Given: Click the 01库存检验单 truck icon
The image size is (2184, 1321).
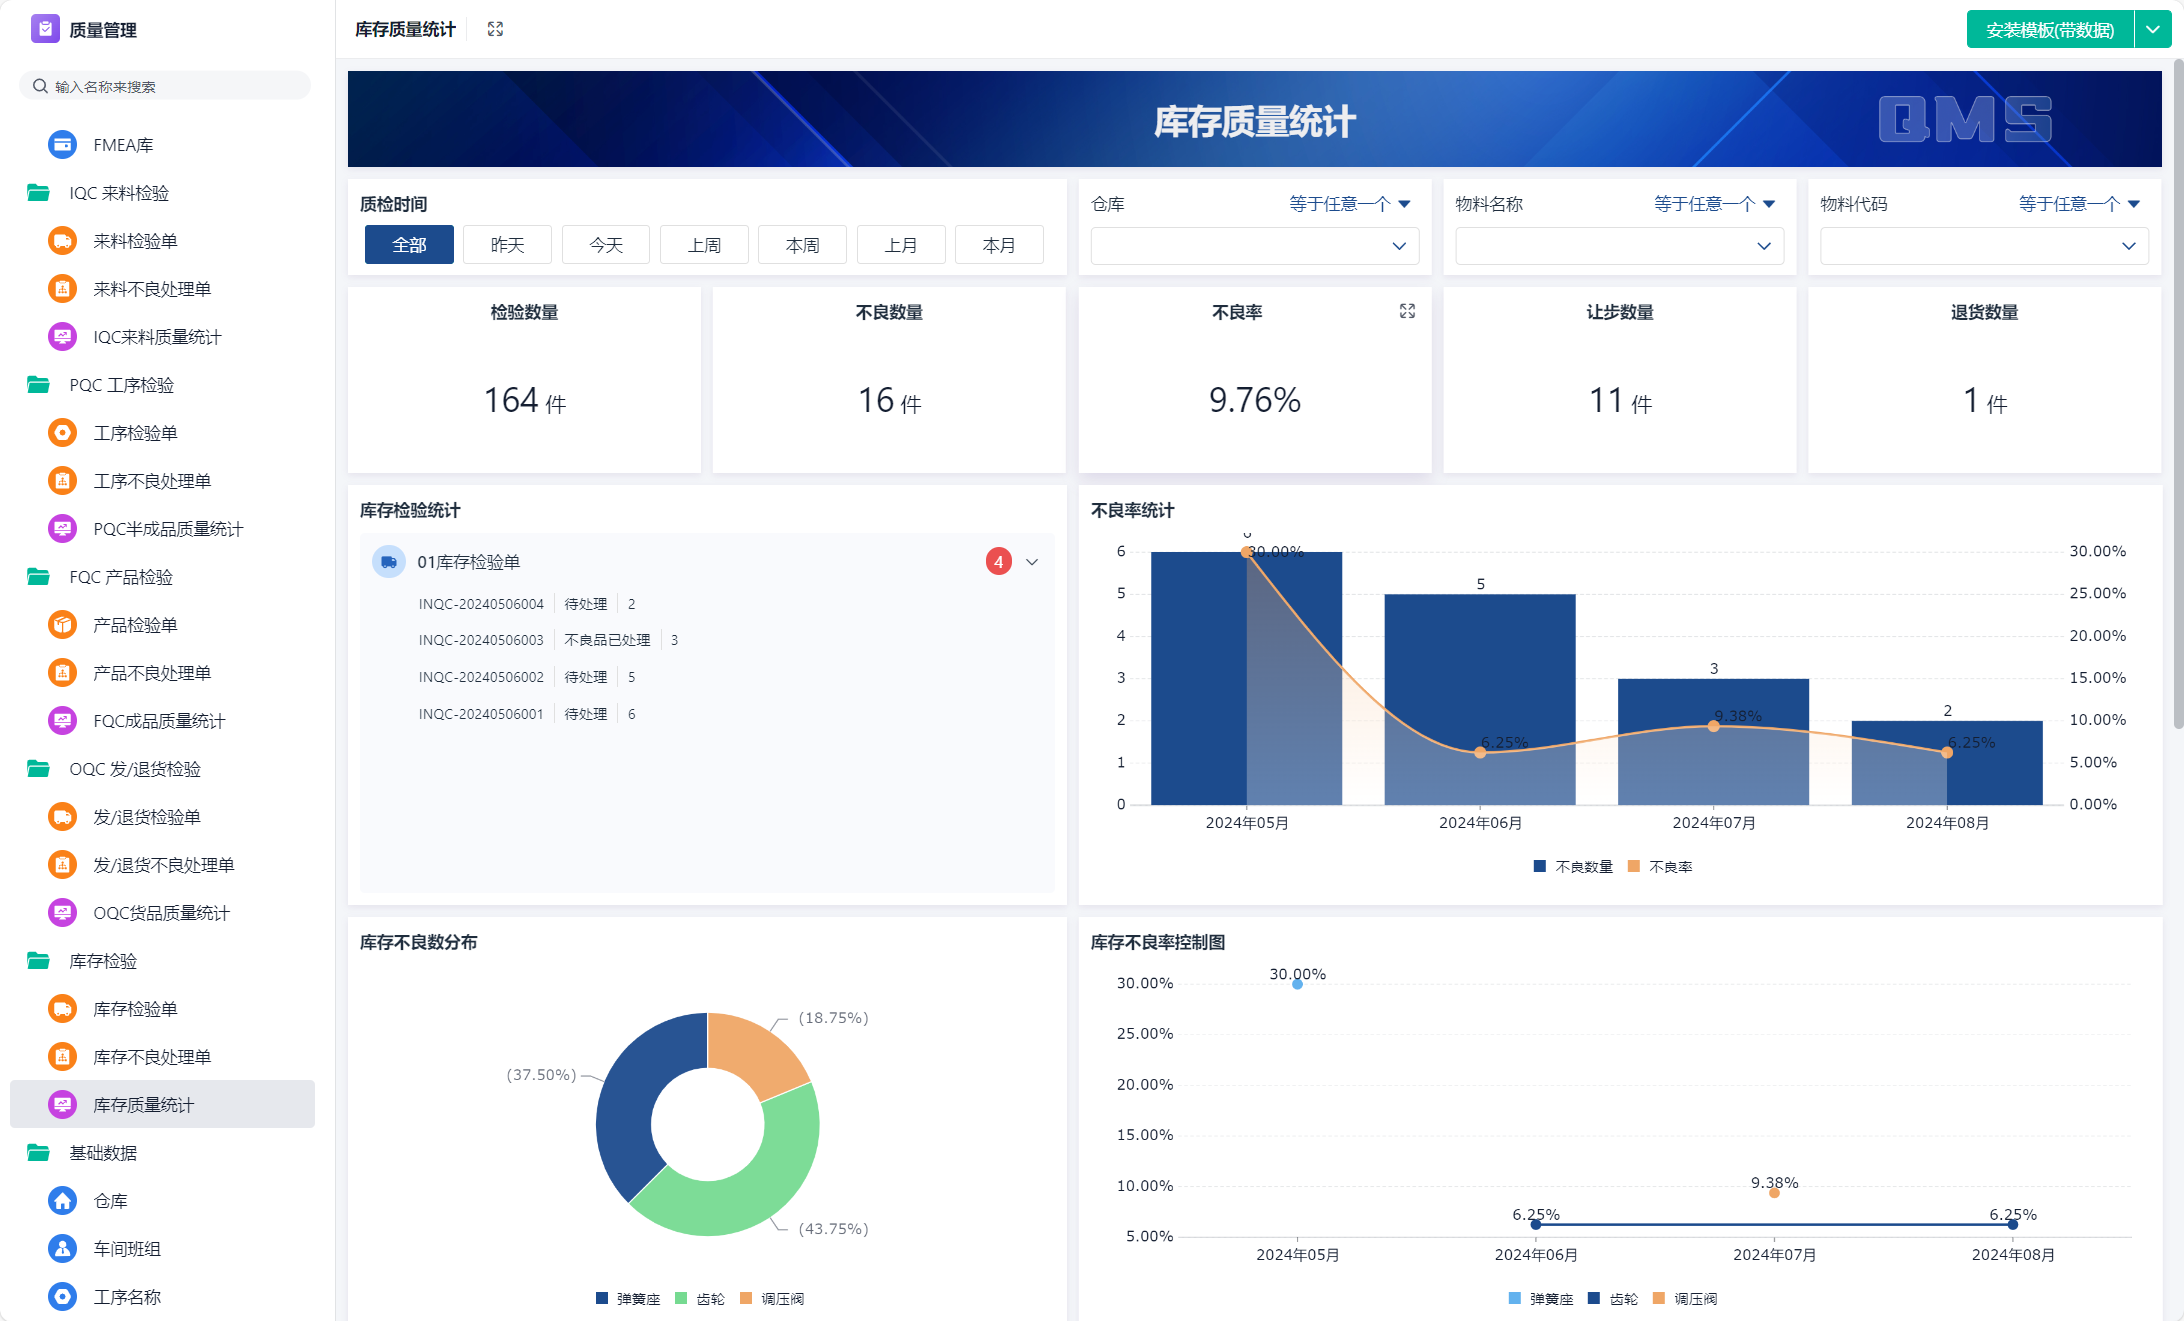Looking at the screenshot, I should (x=389, y=562).
